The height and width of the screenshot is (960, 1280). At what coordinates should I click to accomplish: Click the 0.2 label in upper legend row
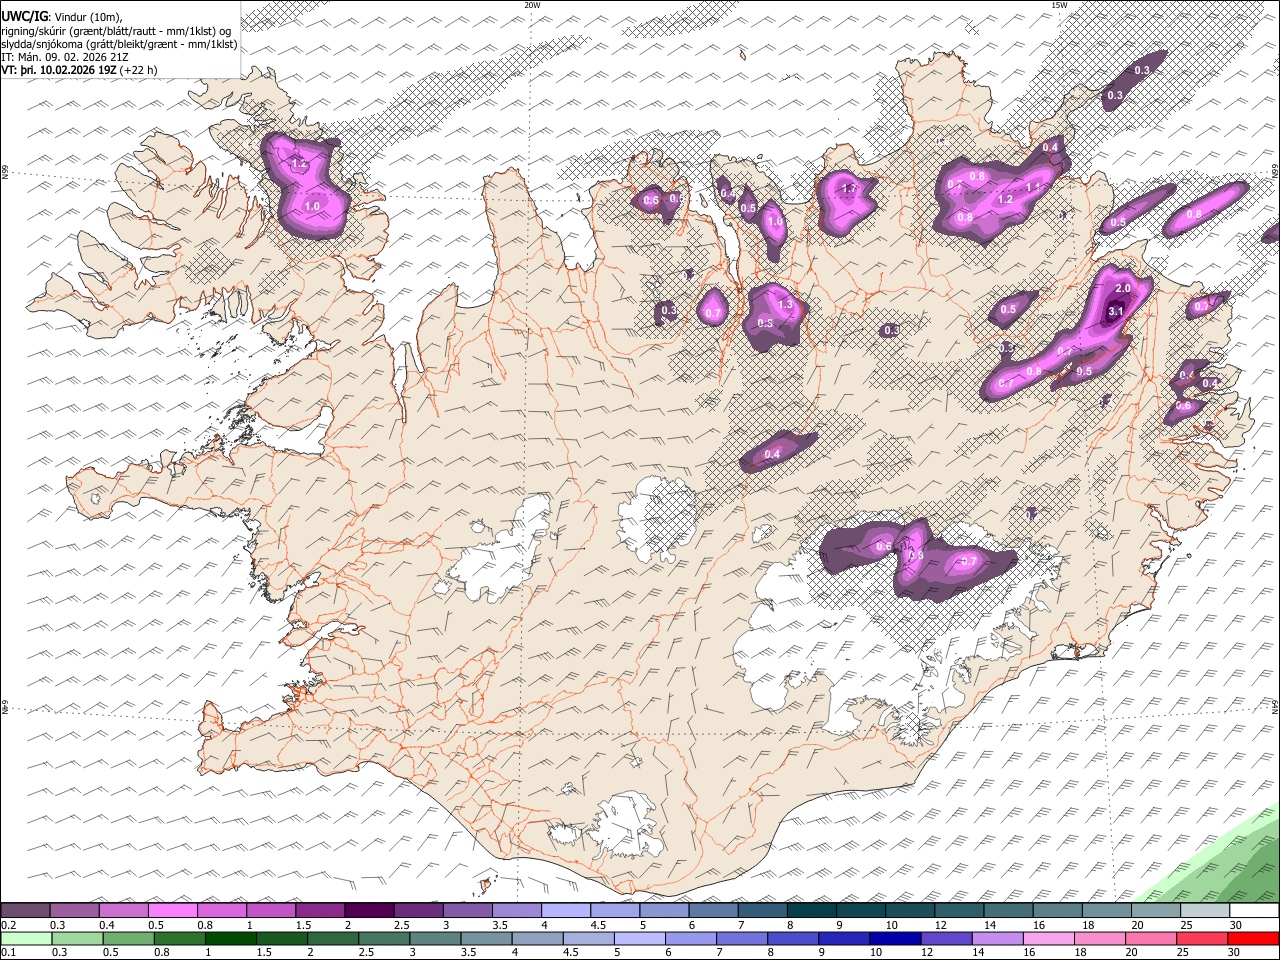[8, 925]
